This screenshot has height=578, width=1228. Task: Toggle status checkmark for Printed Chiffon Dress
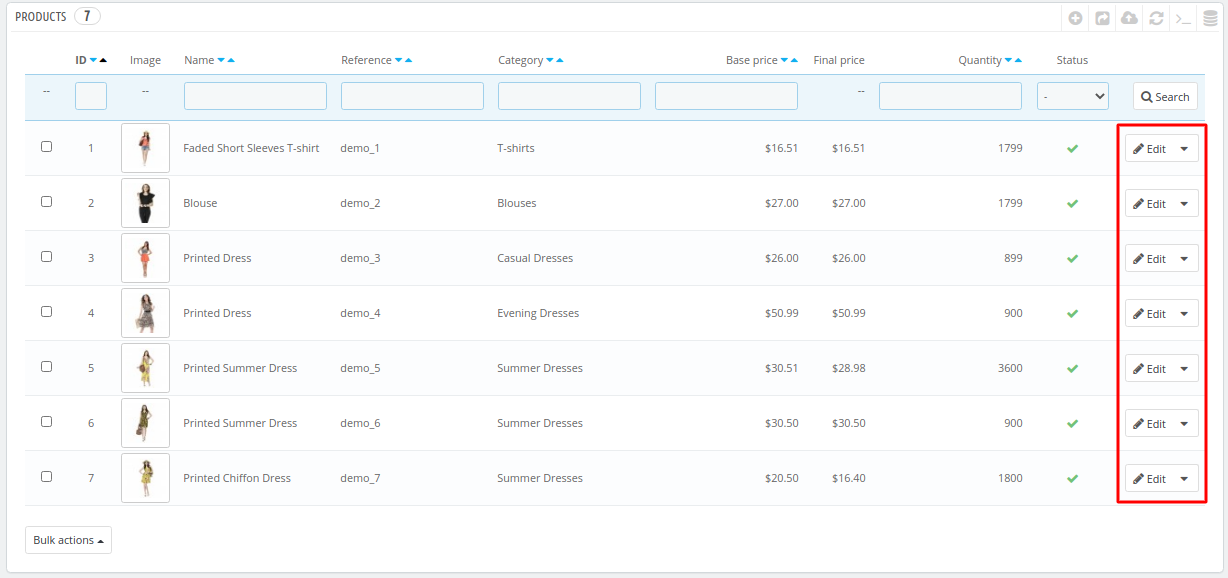pos(1072,478)
